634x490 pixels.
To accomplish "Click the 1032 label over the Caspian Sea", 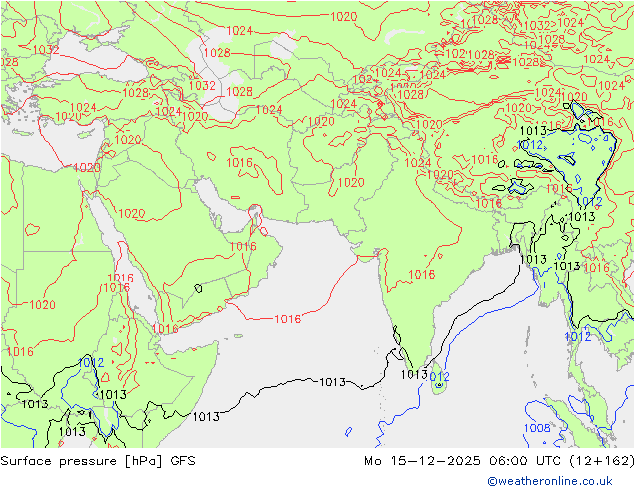I will [202, 85].
